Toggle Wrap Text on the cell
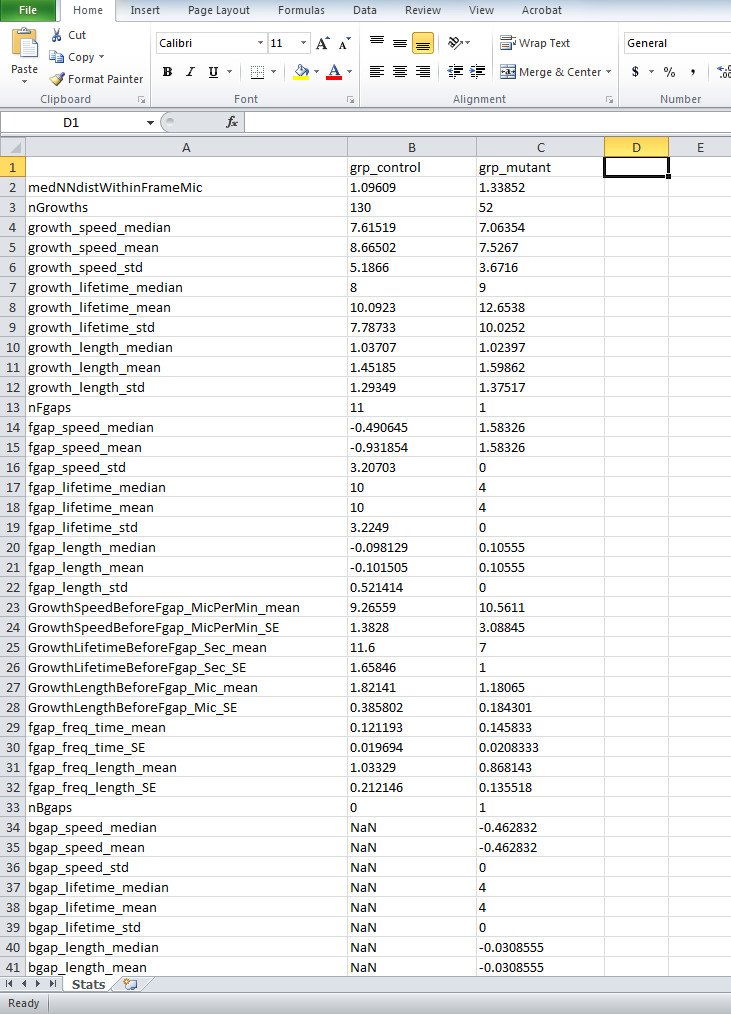731x1014 pixels. point(535,44)
